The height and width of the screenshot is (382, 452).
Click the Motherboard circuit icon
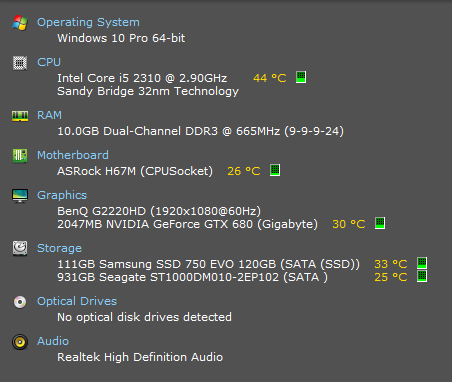tap(20, 156)
